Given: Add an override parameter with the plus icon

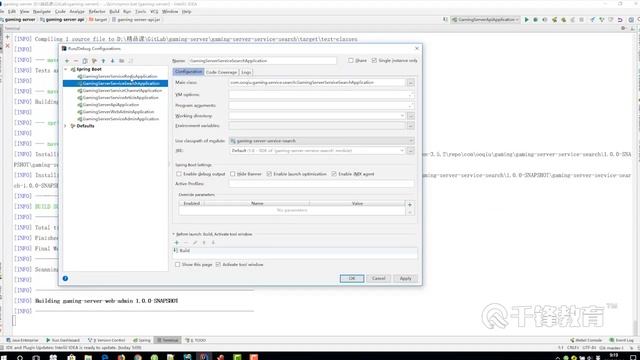Looking at the screenshot, I should (410, 204).
